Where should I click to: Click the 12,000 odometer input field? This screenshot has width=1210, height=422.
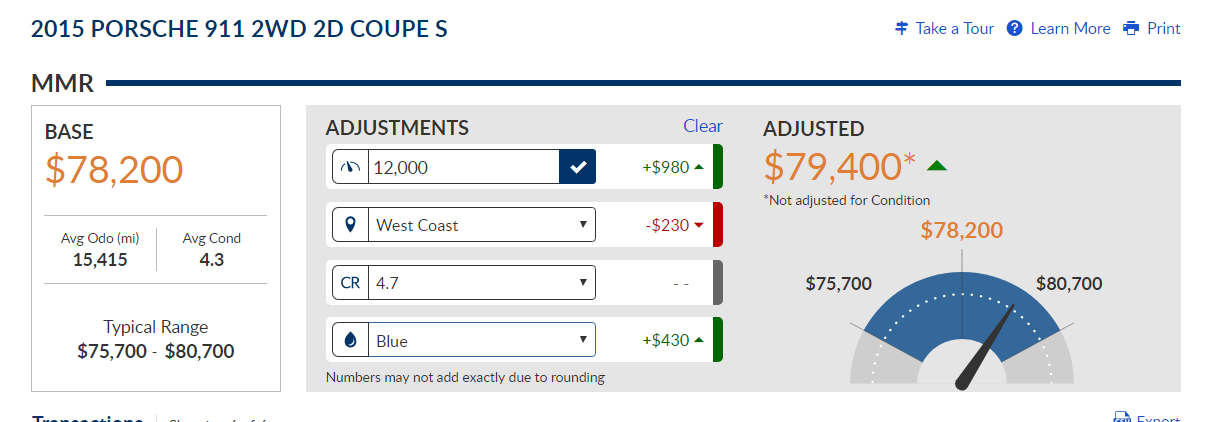pyautogui.click(x=463, y=167)
